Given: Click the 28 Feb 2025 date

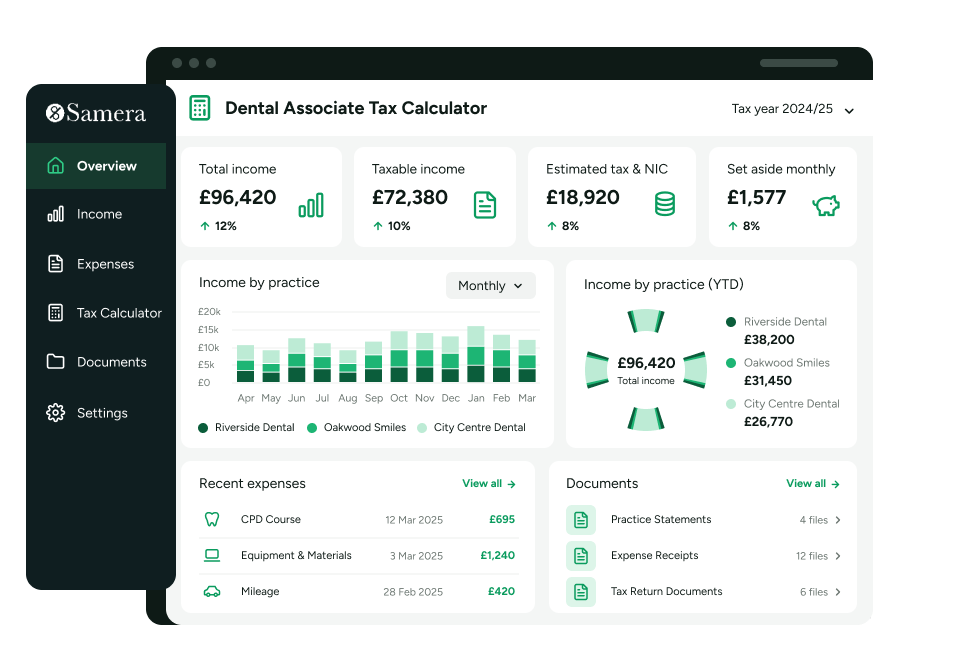Looking at the screenshot, I should [413, 592].
